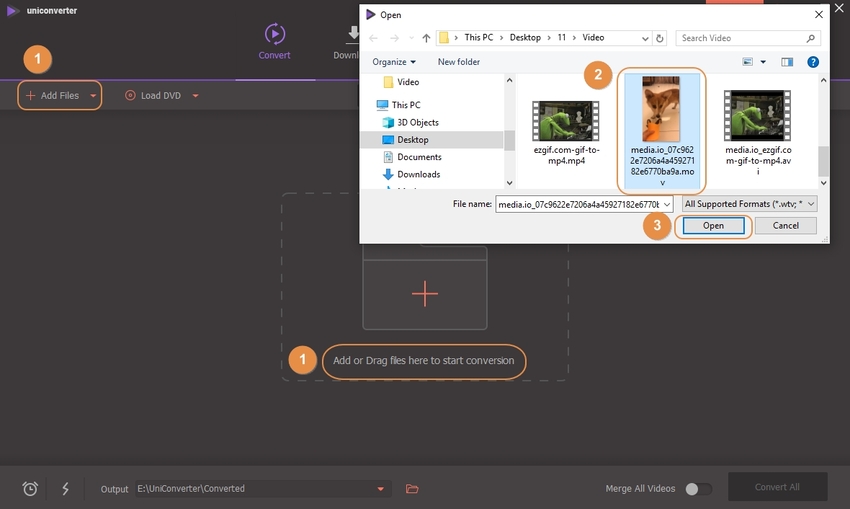Click the up arrow navigation icon
Viewport: 850px width, 509px height.
point(426,38)
